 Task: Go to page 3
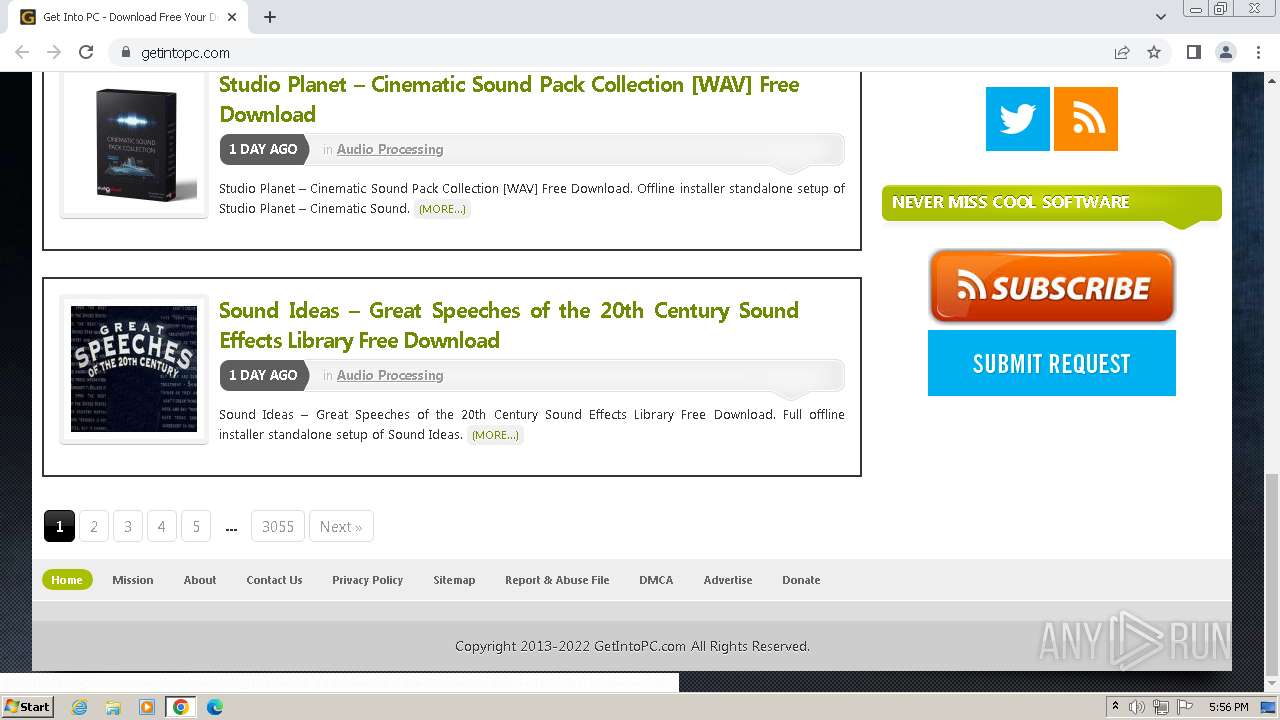(x=128, y=526)
